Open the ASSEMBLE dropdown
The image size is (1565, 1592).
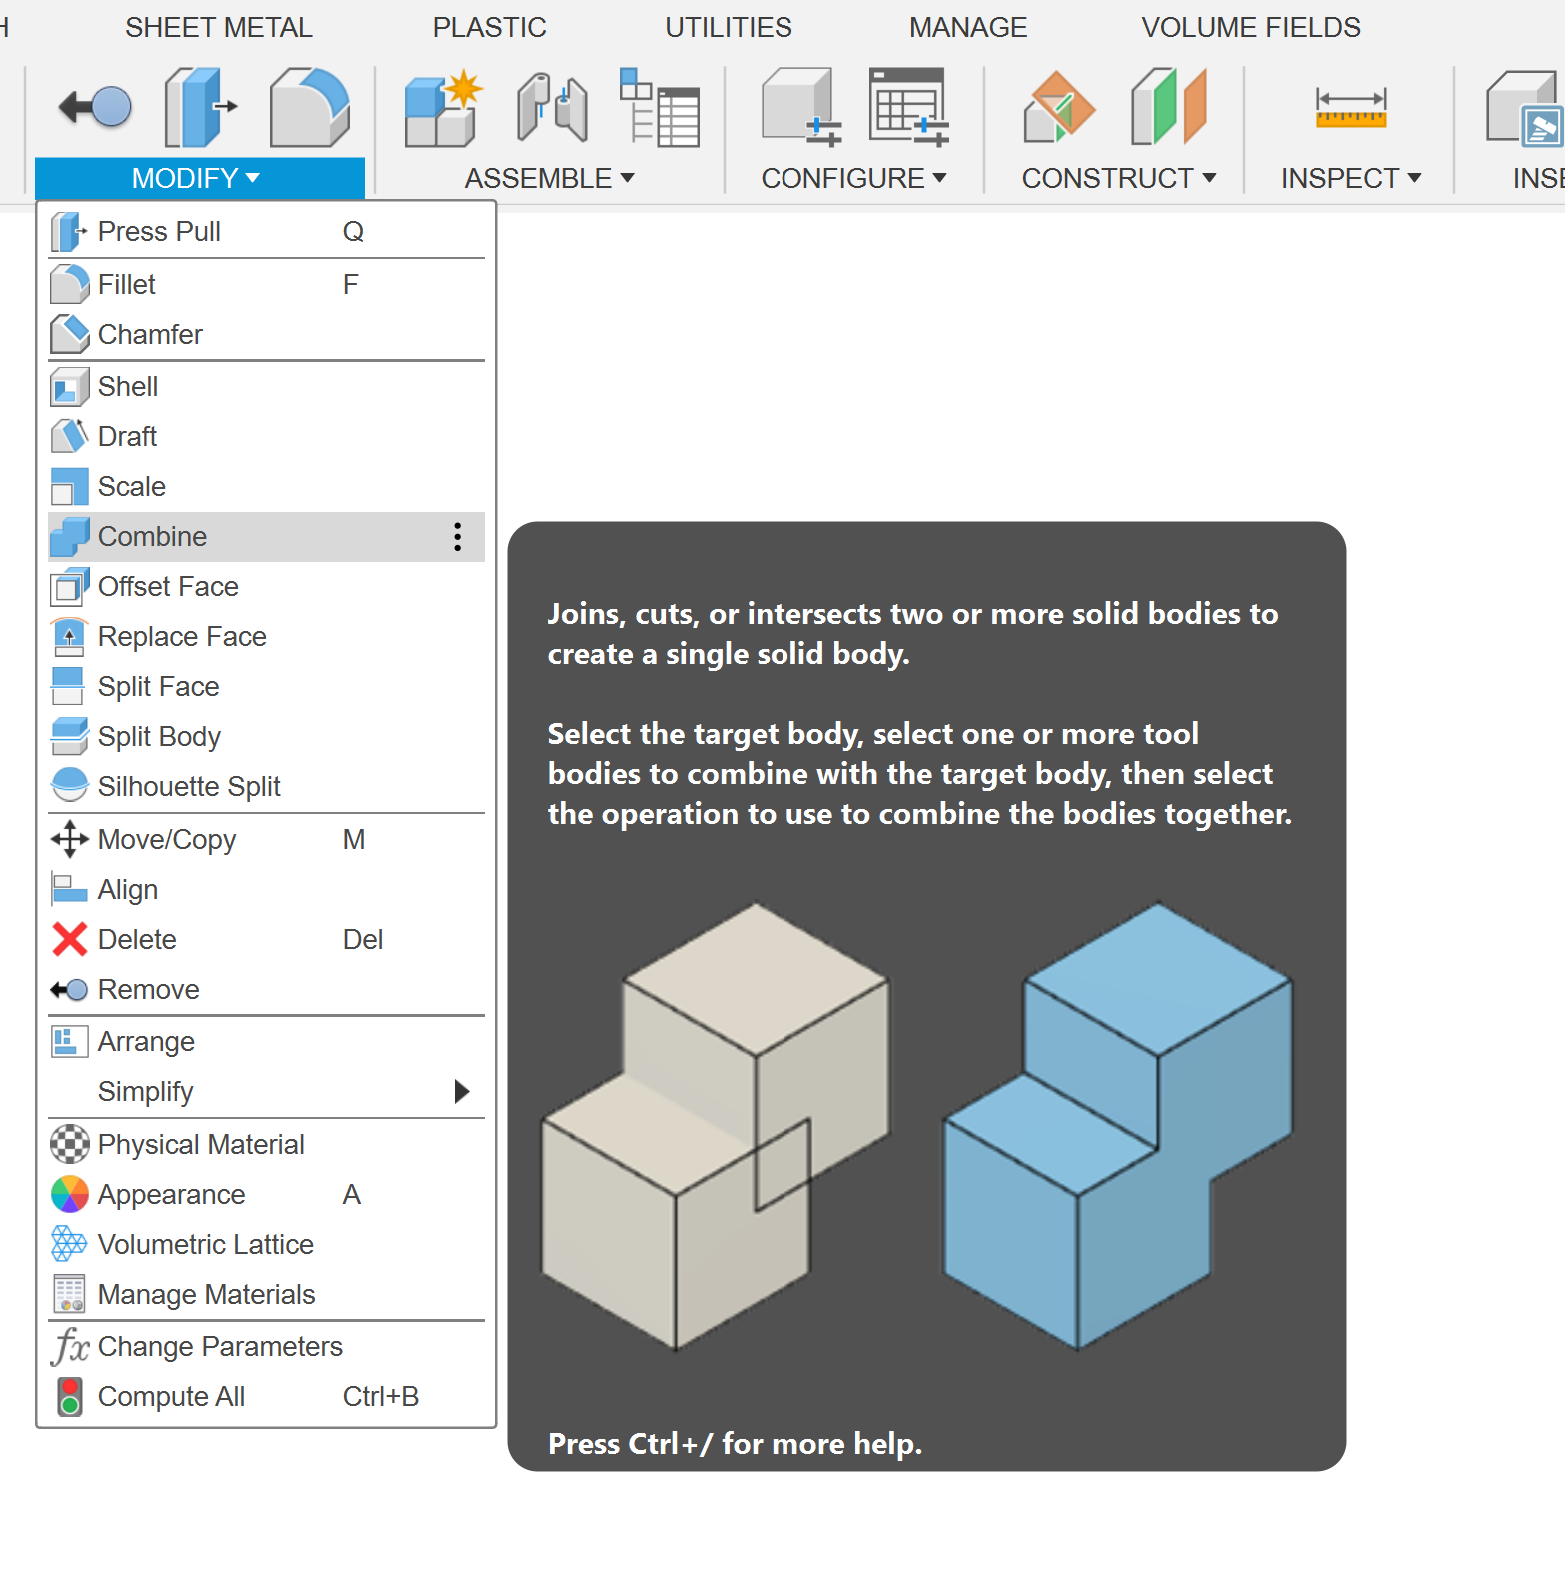pos(550,179)
